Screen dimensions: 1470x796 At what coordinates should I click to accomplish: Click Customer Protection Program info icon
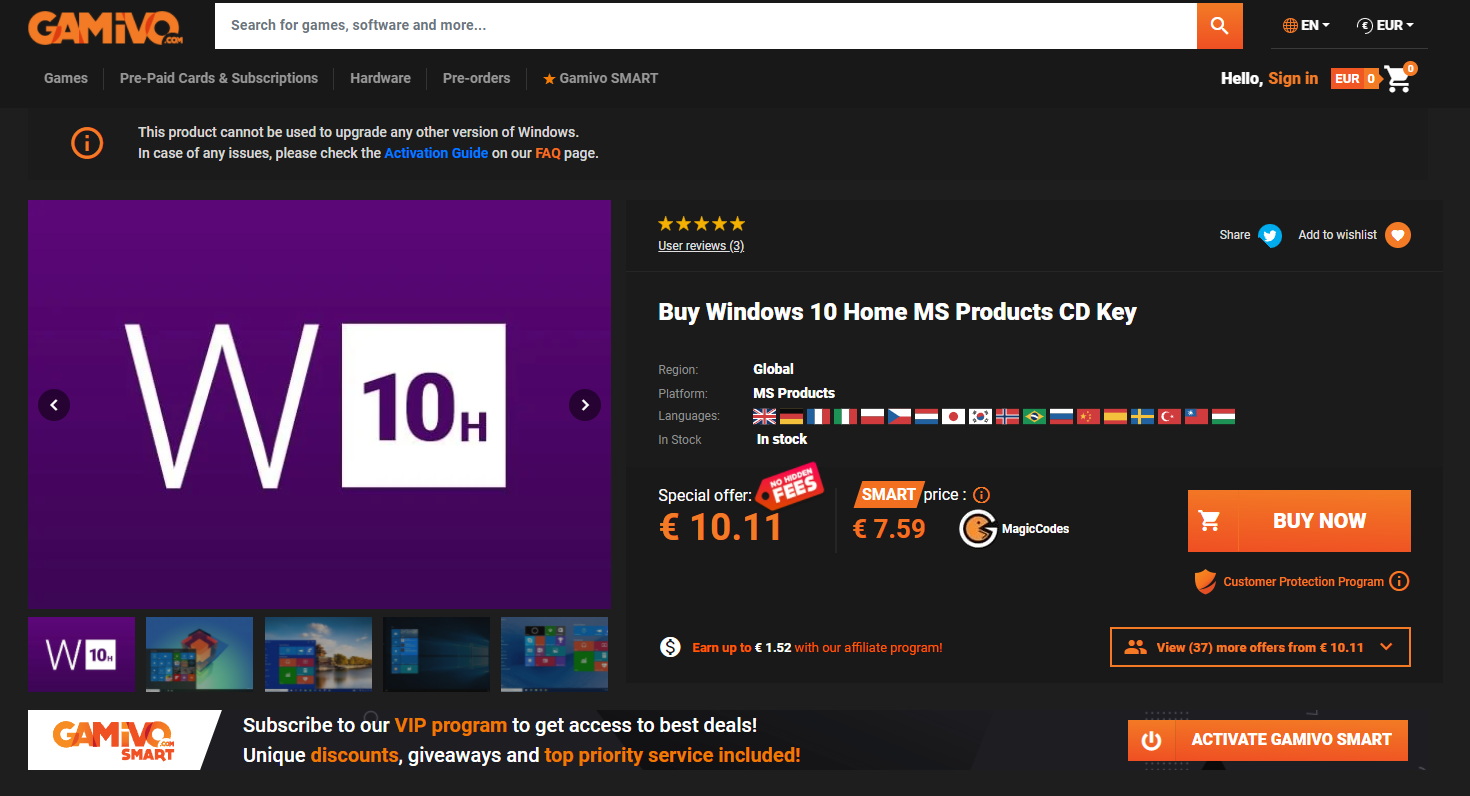point(1399,581)
